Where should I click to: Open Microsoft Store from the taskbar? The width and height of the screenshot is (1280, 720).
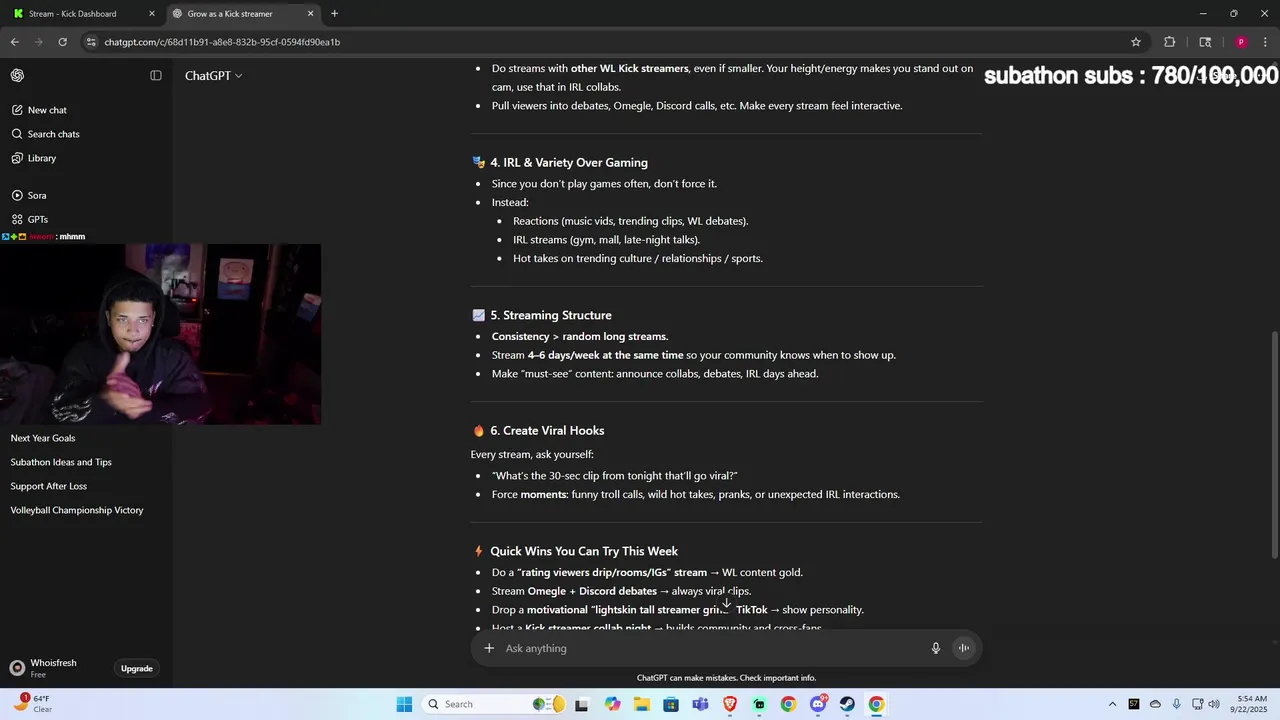click(671, 704)
